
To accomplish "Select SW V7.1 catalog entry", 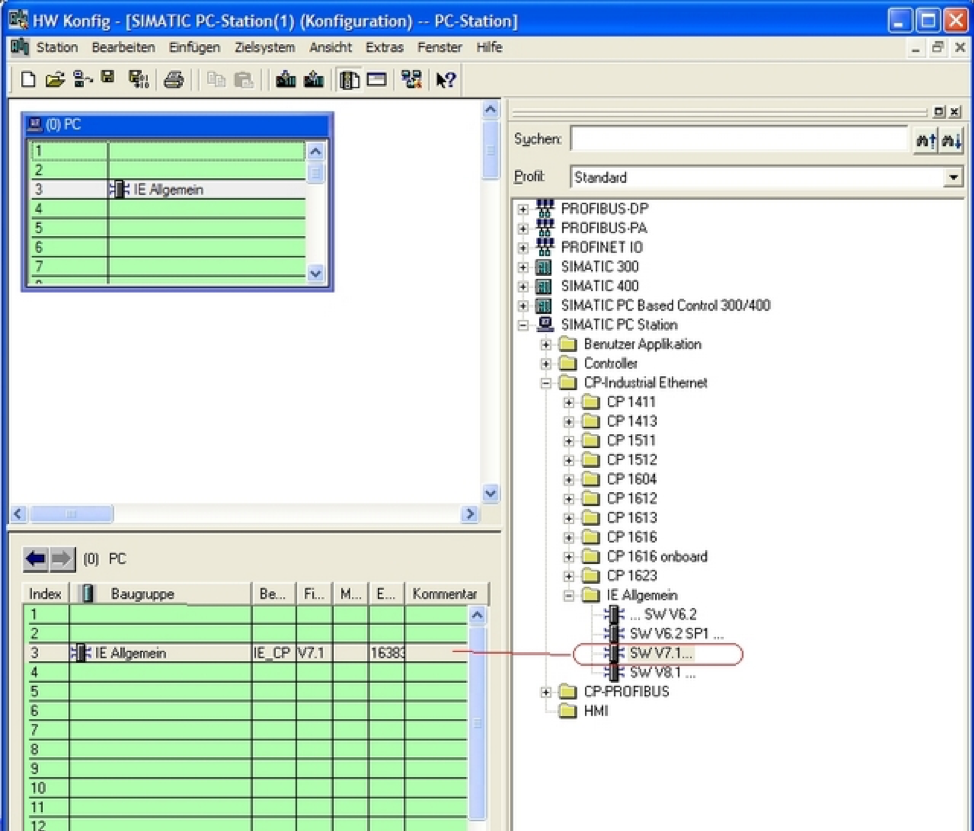I will 661,653.
